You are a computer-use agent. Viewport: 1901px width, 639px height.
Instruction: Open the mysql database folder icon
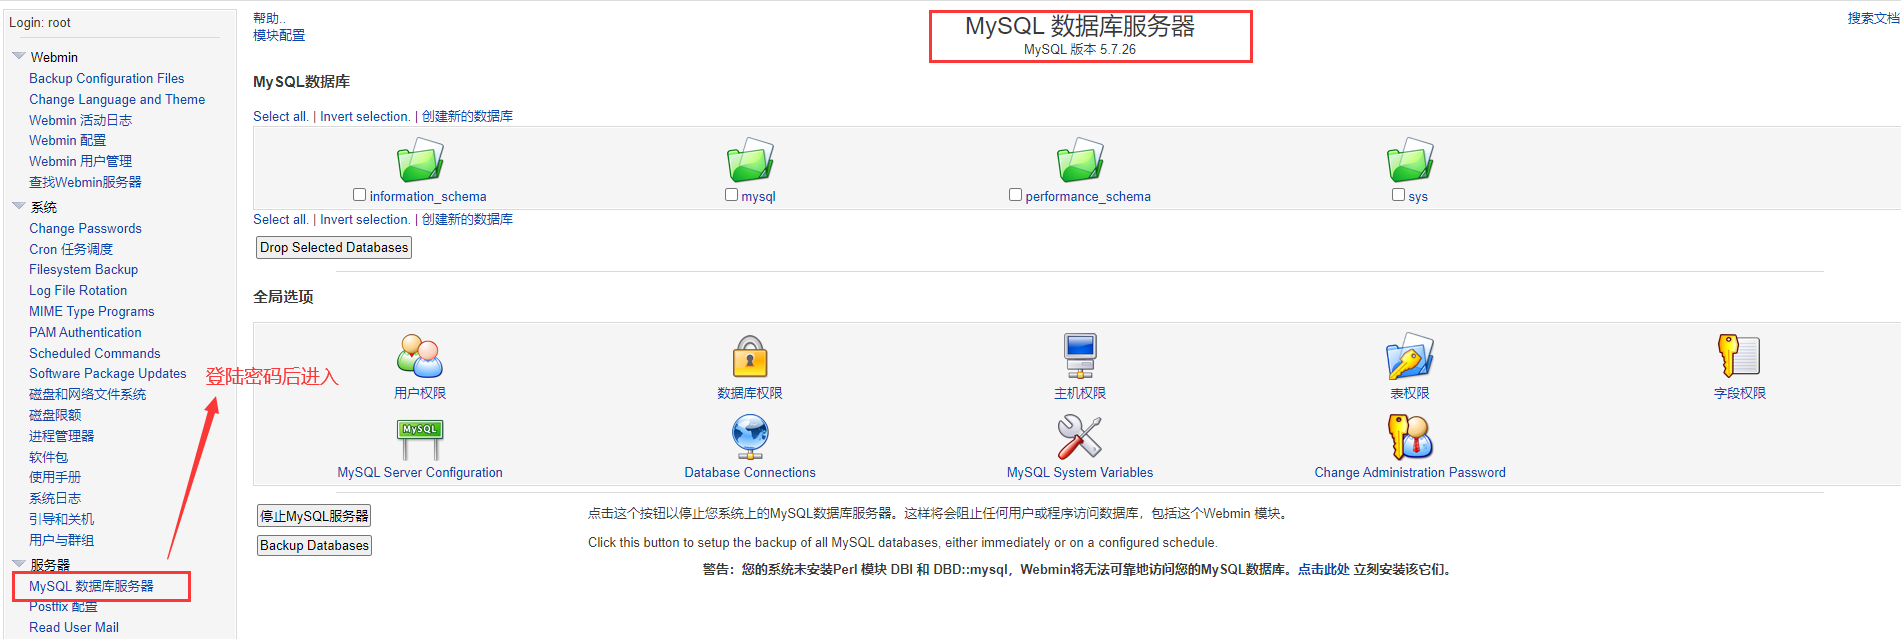(x=750, y=160)
